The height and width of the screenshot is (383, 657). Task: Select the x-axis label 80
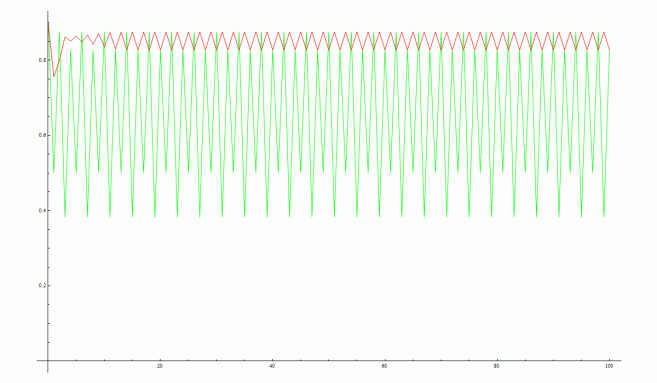click(x=497, y=366)
